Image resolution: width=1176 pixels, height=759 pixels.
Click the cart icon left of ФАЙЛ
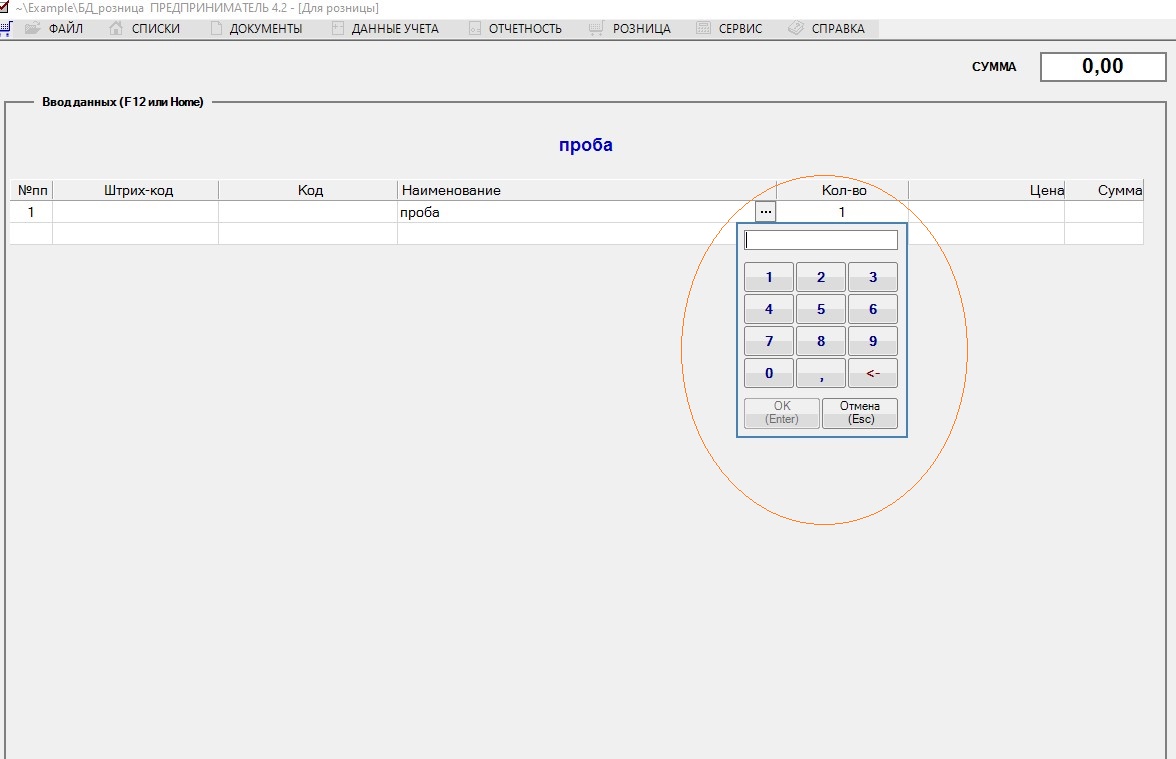click(6, 29)
